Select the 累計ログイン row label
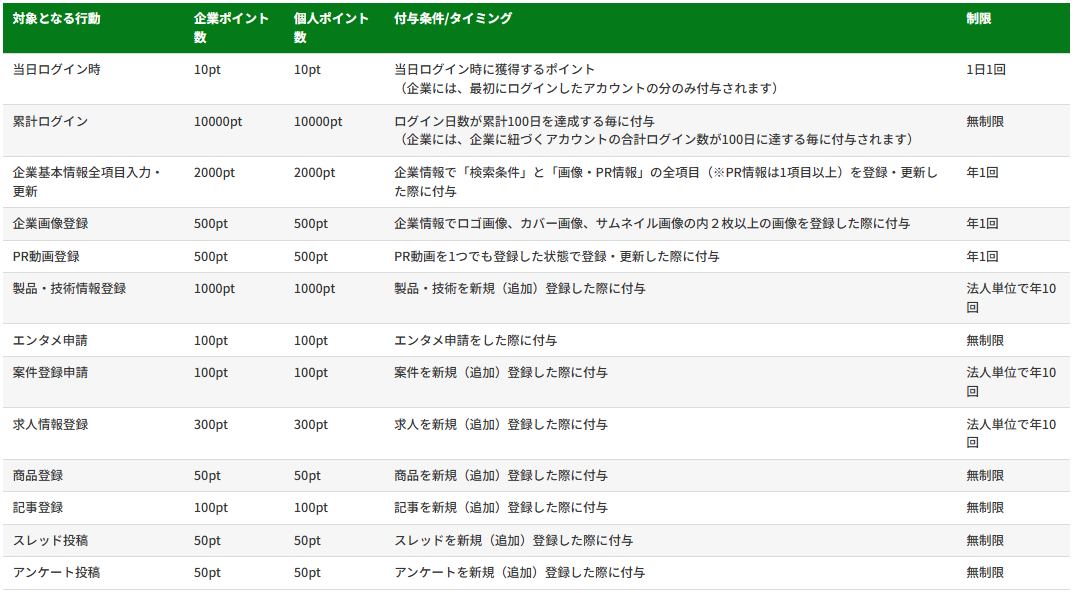 pyautogui.click(x=50, y=122)
